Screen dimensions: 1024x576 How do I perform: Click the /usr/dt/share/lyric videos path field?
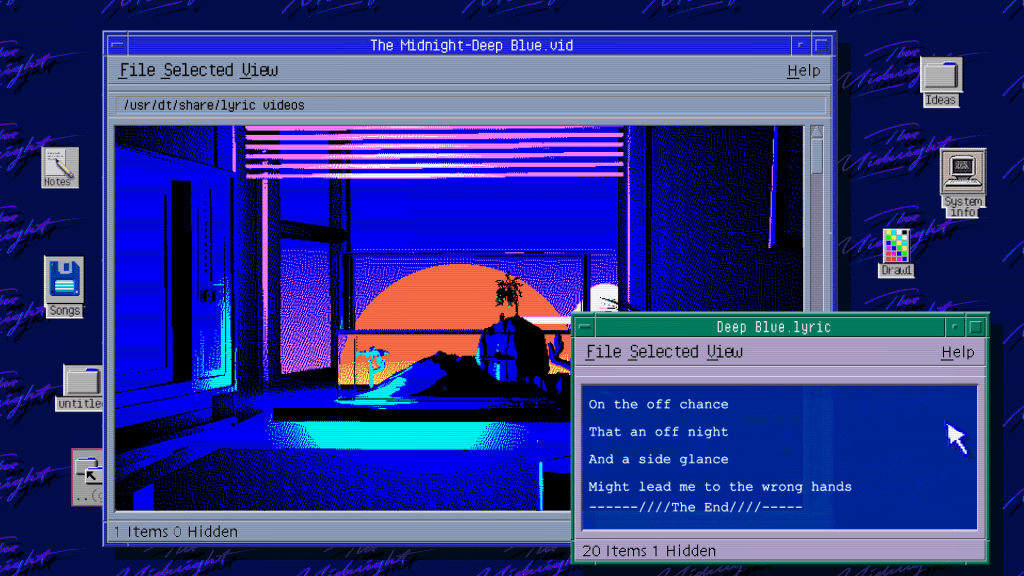(470, 105)
